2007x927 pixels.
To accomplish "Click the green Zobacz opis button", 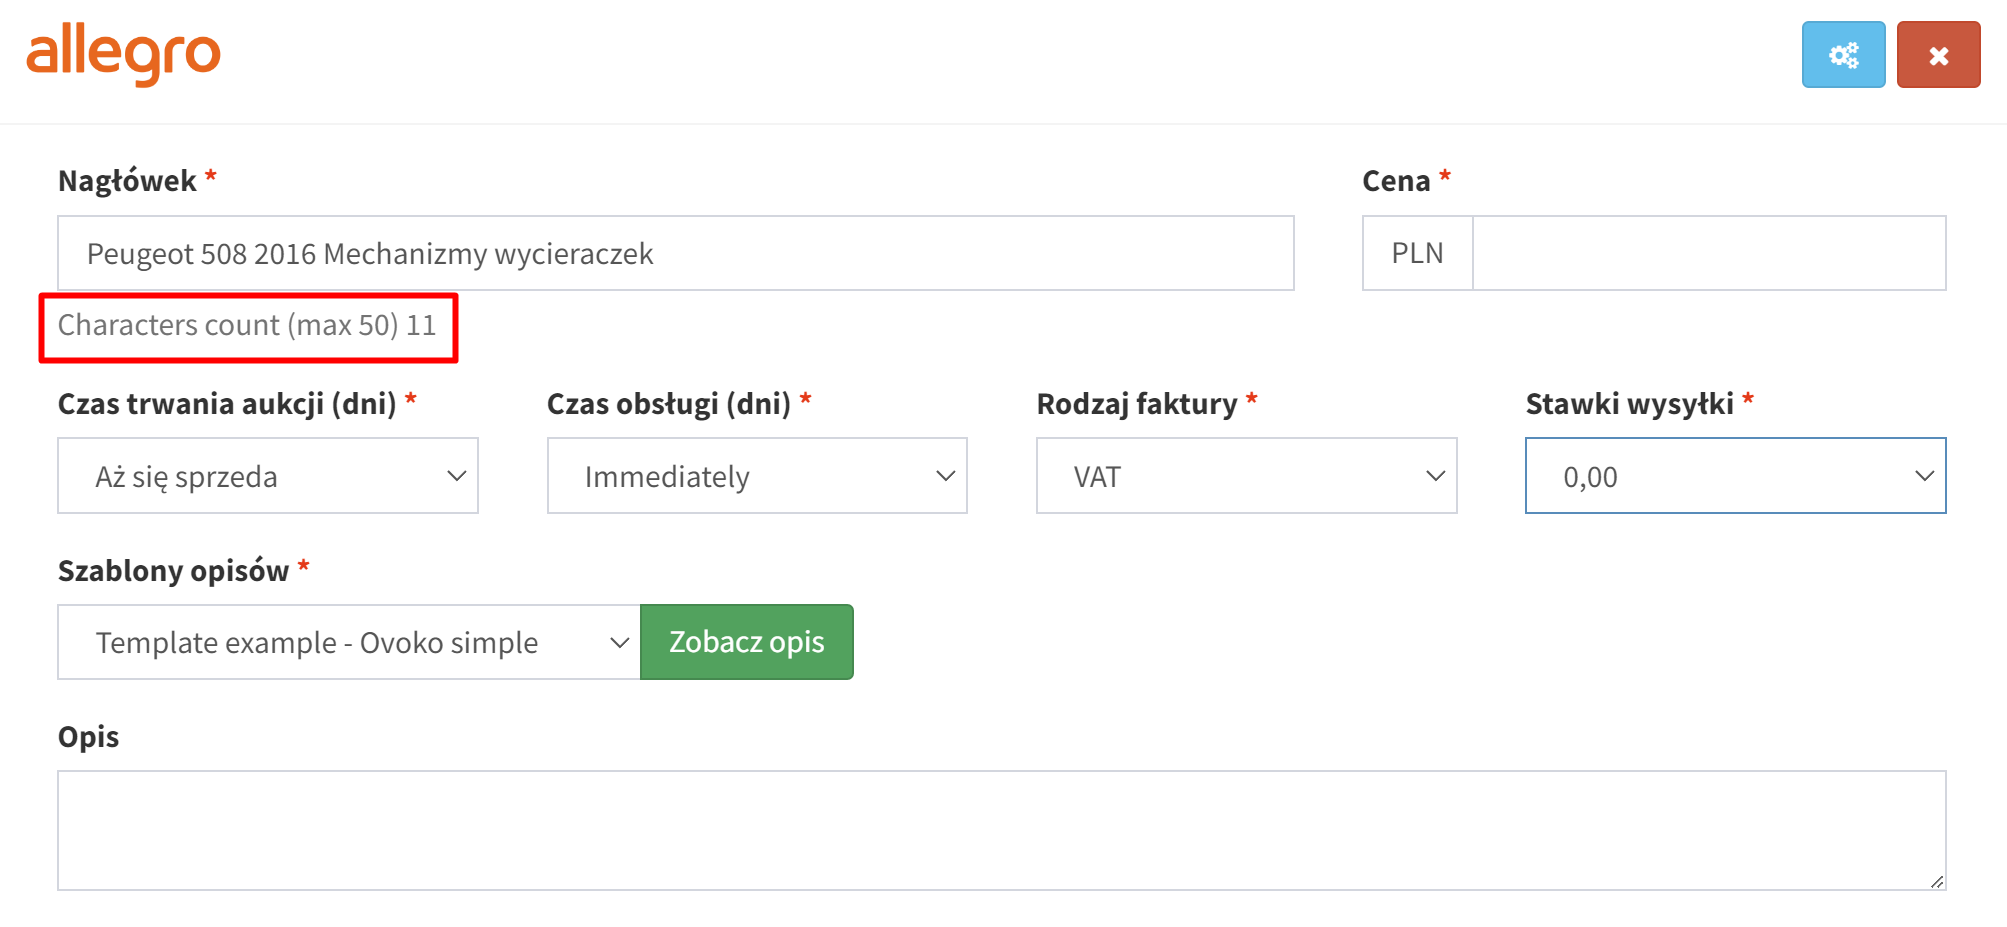I will click(747, 642).
